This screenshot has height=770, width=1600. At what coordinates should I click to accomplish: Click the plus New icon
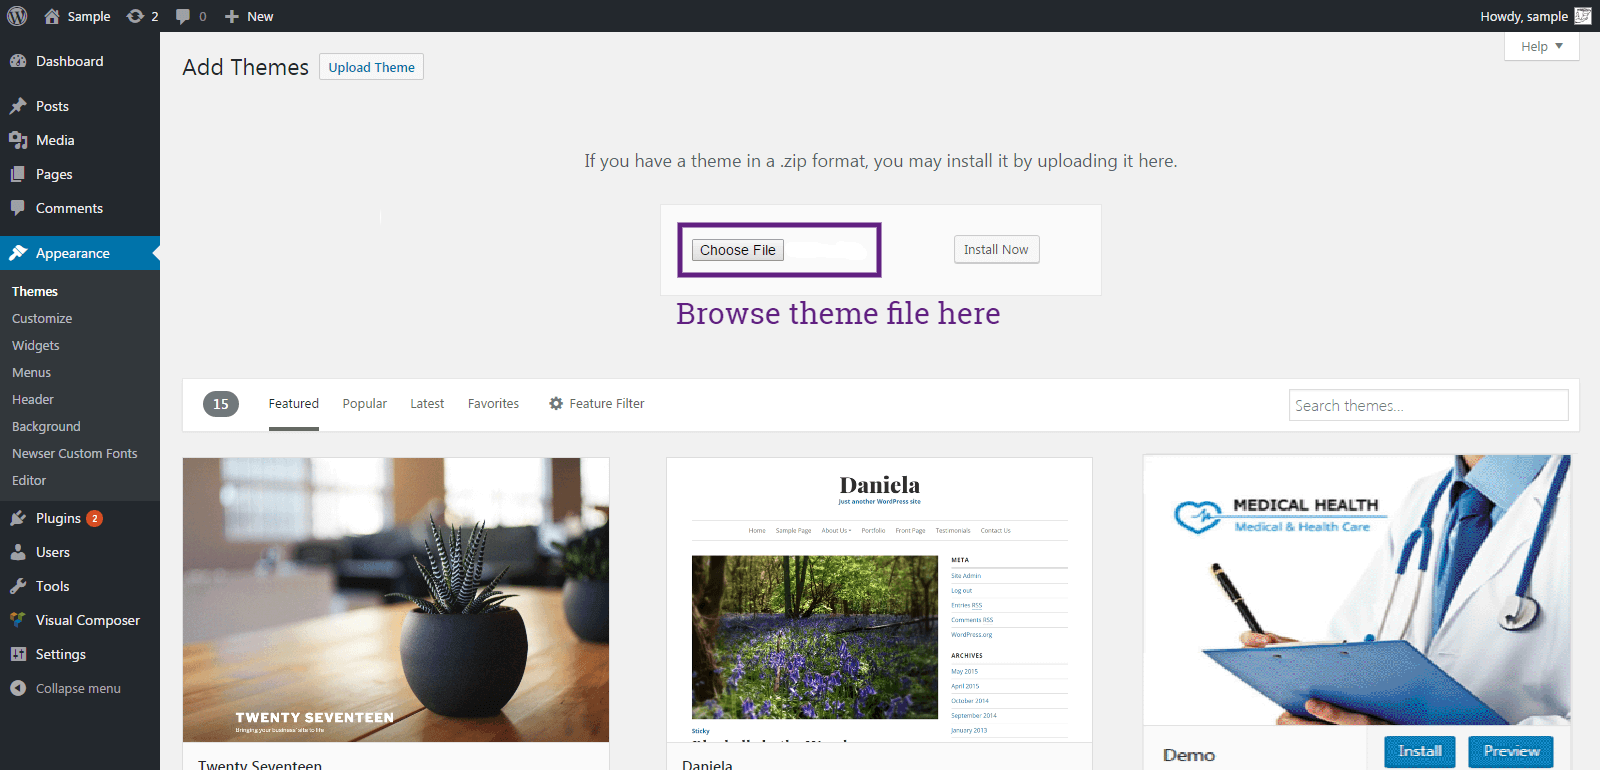pos(232,16)
